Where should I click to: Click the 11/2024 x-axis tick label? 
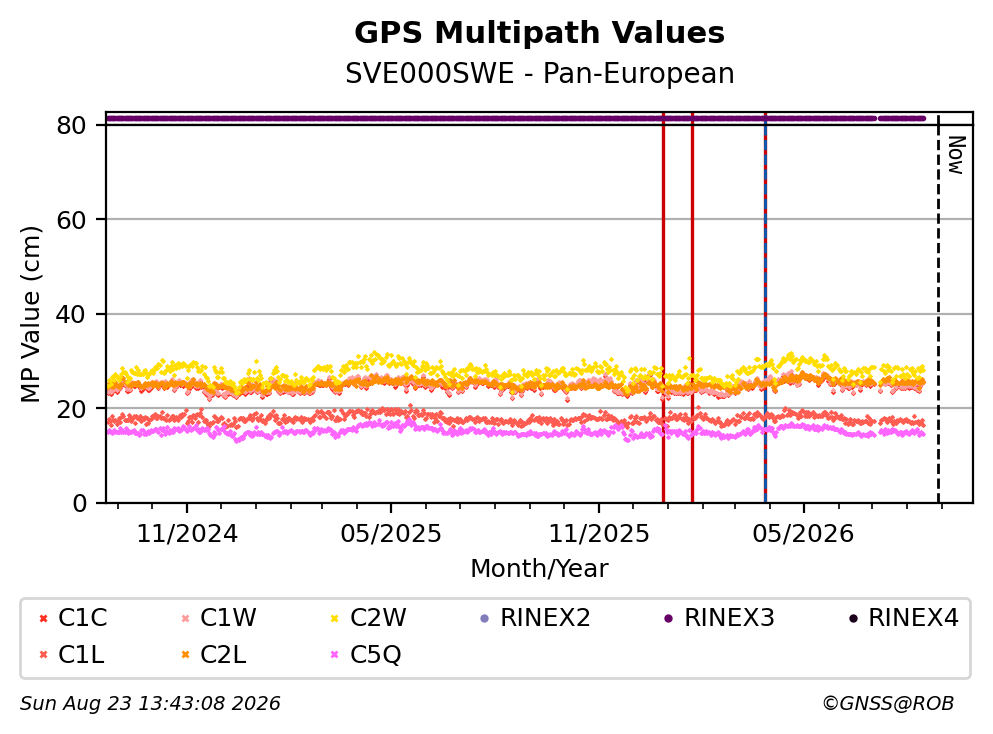[x=187, y=534]
